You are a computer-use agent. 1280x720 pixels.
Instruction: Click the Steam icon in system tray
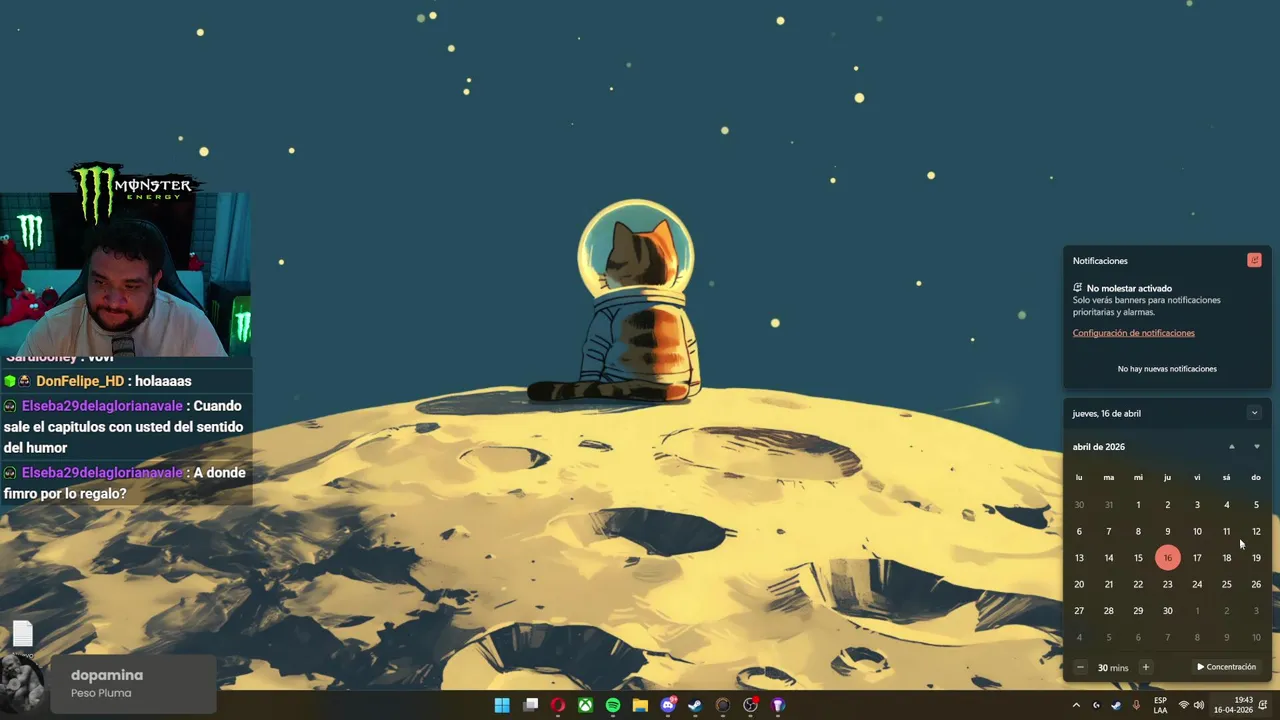tap(1116, 705)
